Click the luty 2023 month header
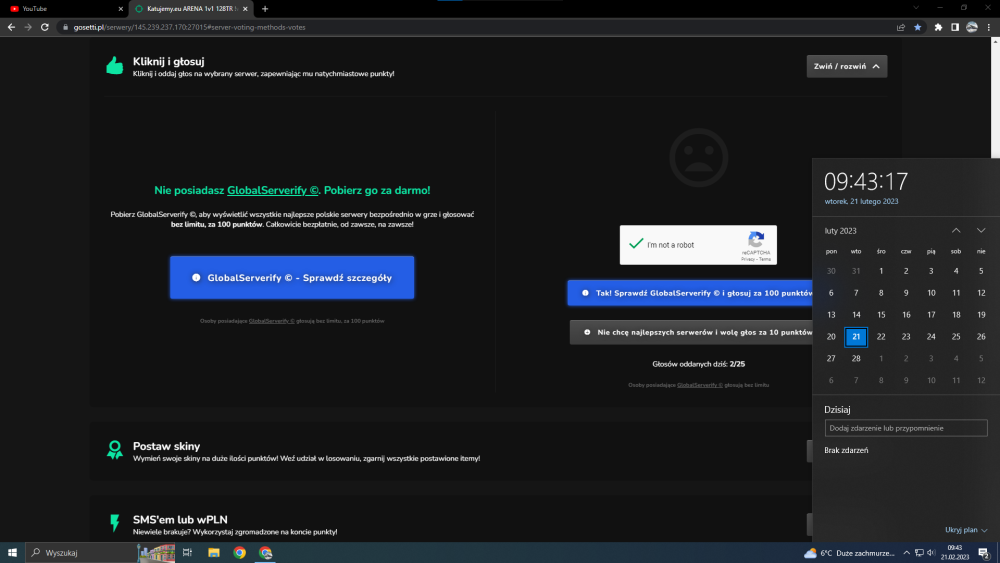 (841, 231)
